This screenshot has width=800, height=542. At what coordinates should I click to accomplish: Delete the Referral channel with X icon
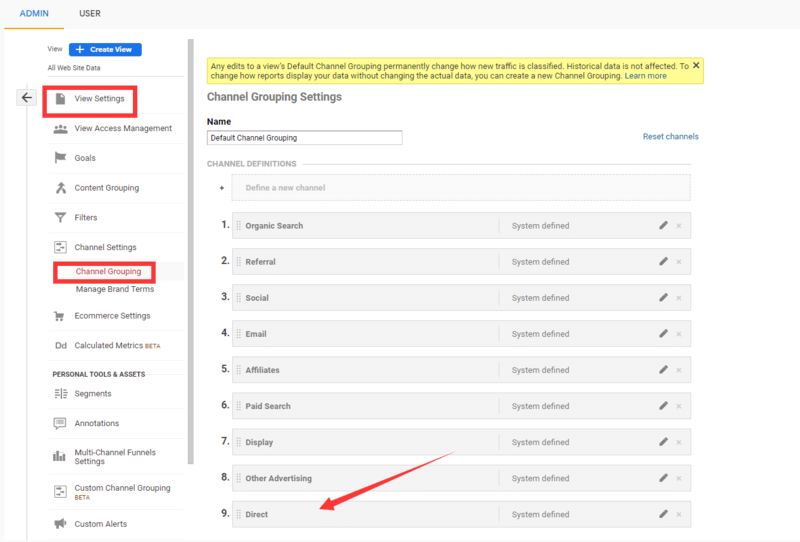point(679,262)
